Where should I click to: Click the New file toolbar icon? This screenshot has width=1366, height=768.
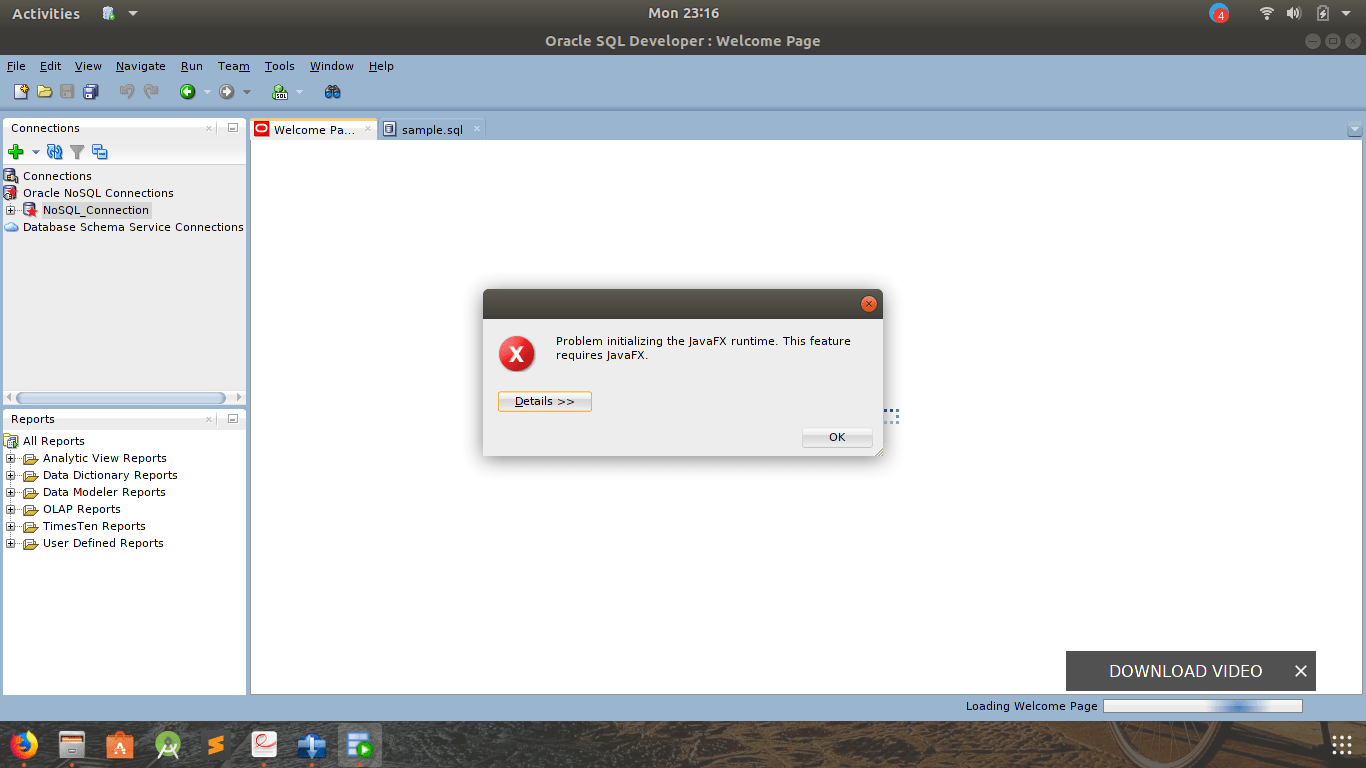[x=21, y=92]
